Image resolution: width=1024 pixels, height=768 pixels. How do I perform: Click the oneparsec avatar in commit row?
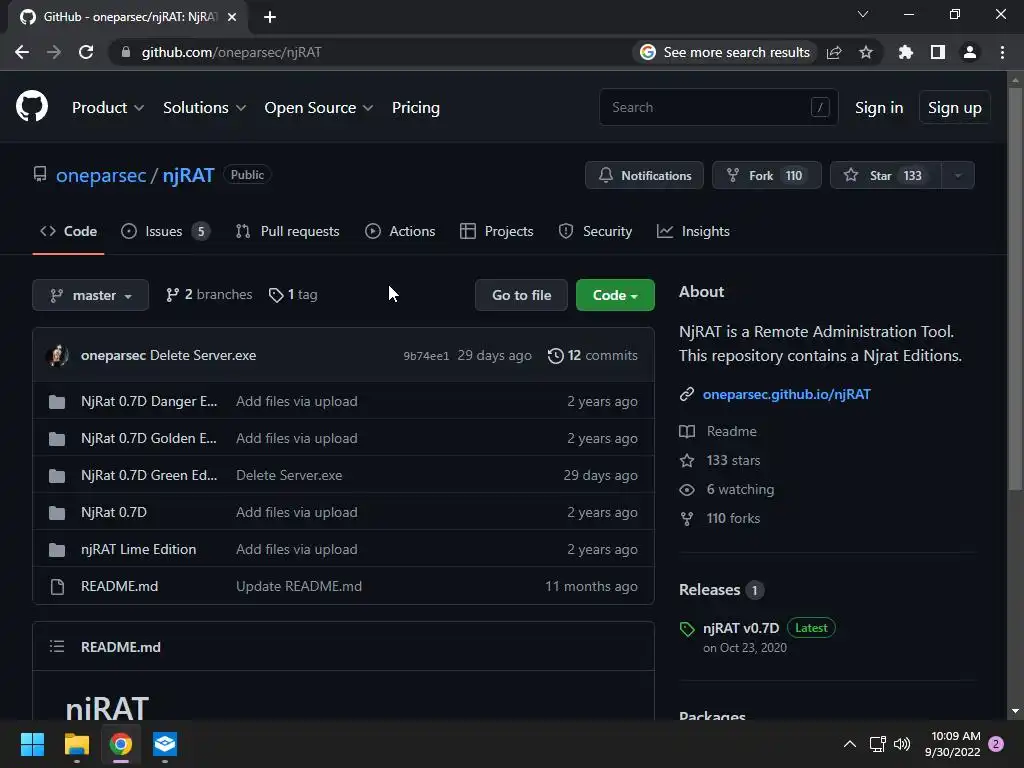click(x=57, y=355)
